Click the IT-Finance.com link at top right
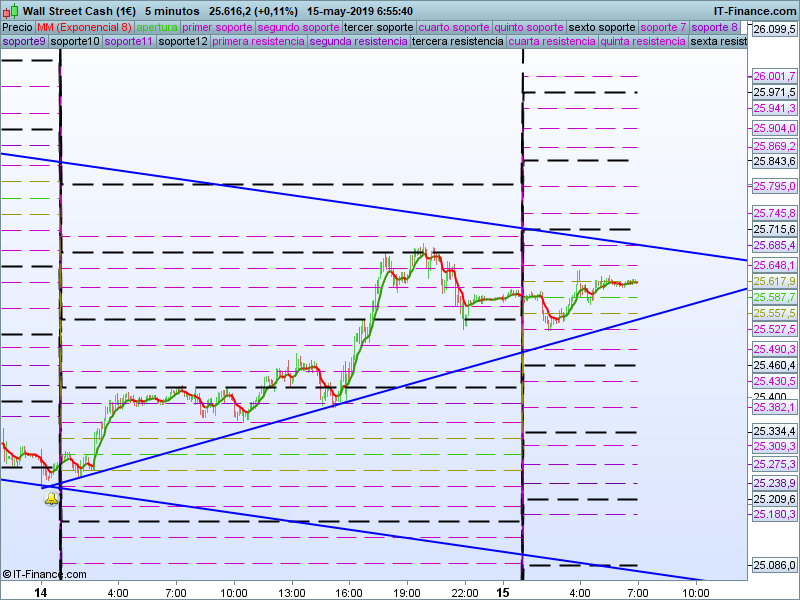The height and width of the screenshot is (600, 800). [x=755, y=11]
